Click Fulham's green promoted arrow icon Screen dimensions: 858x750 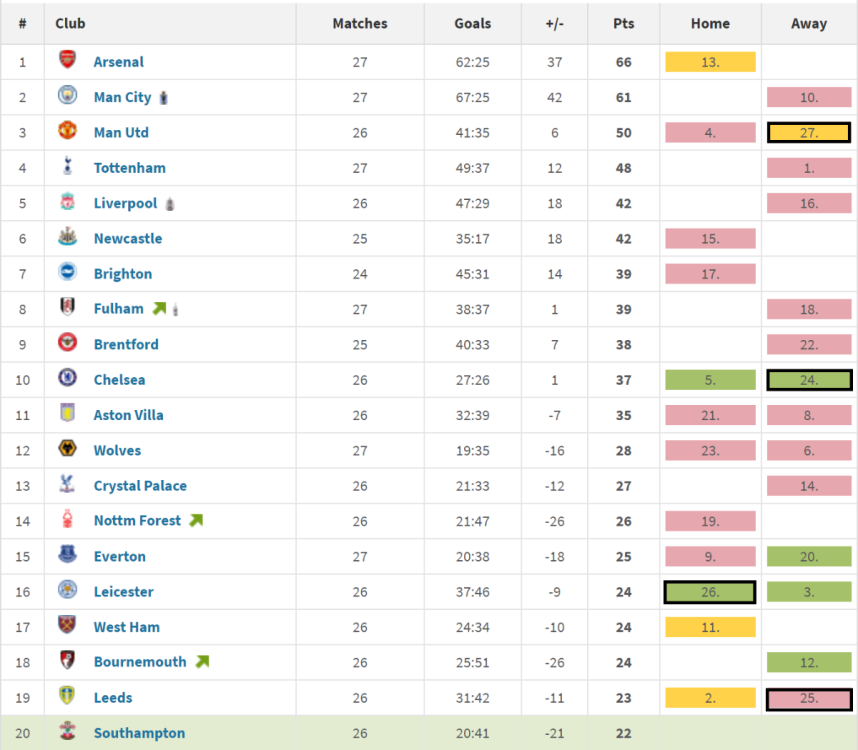pos(159,309)
